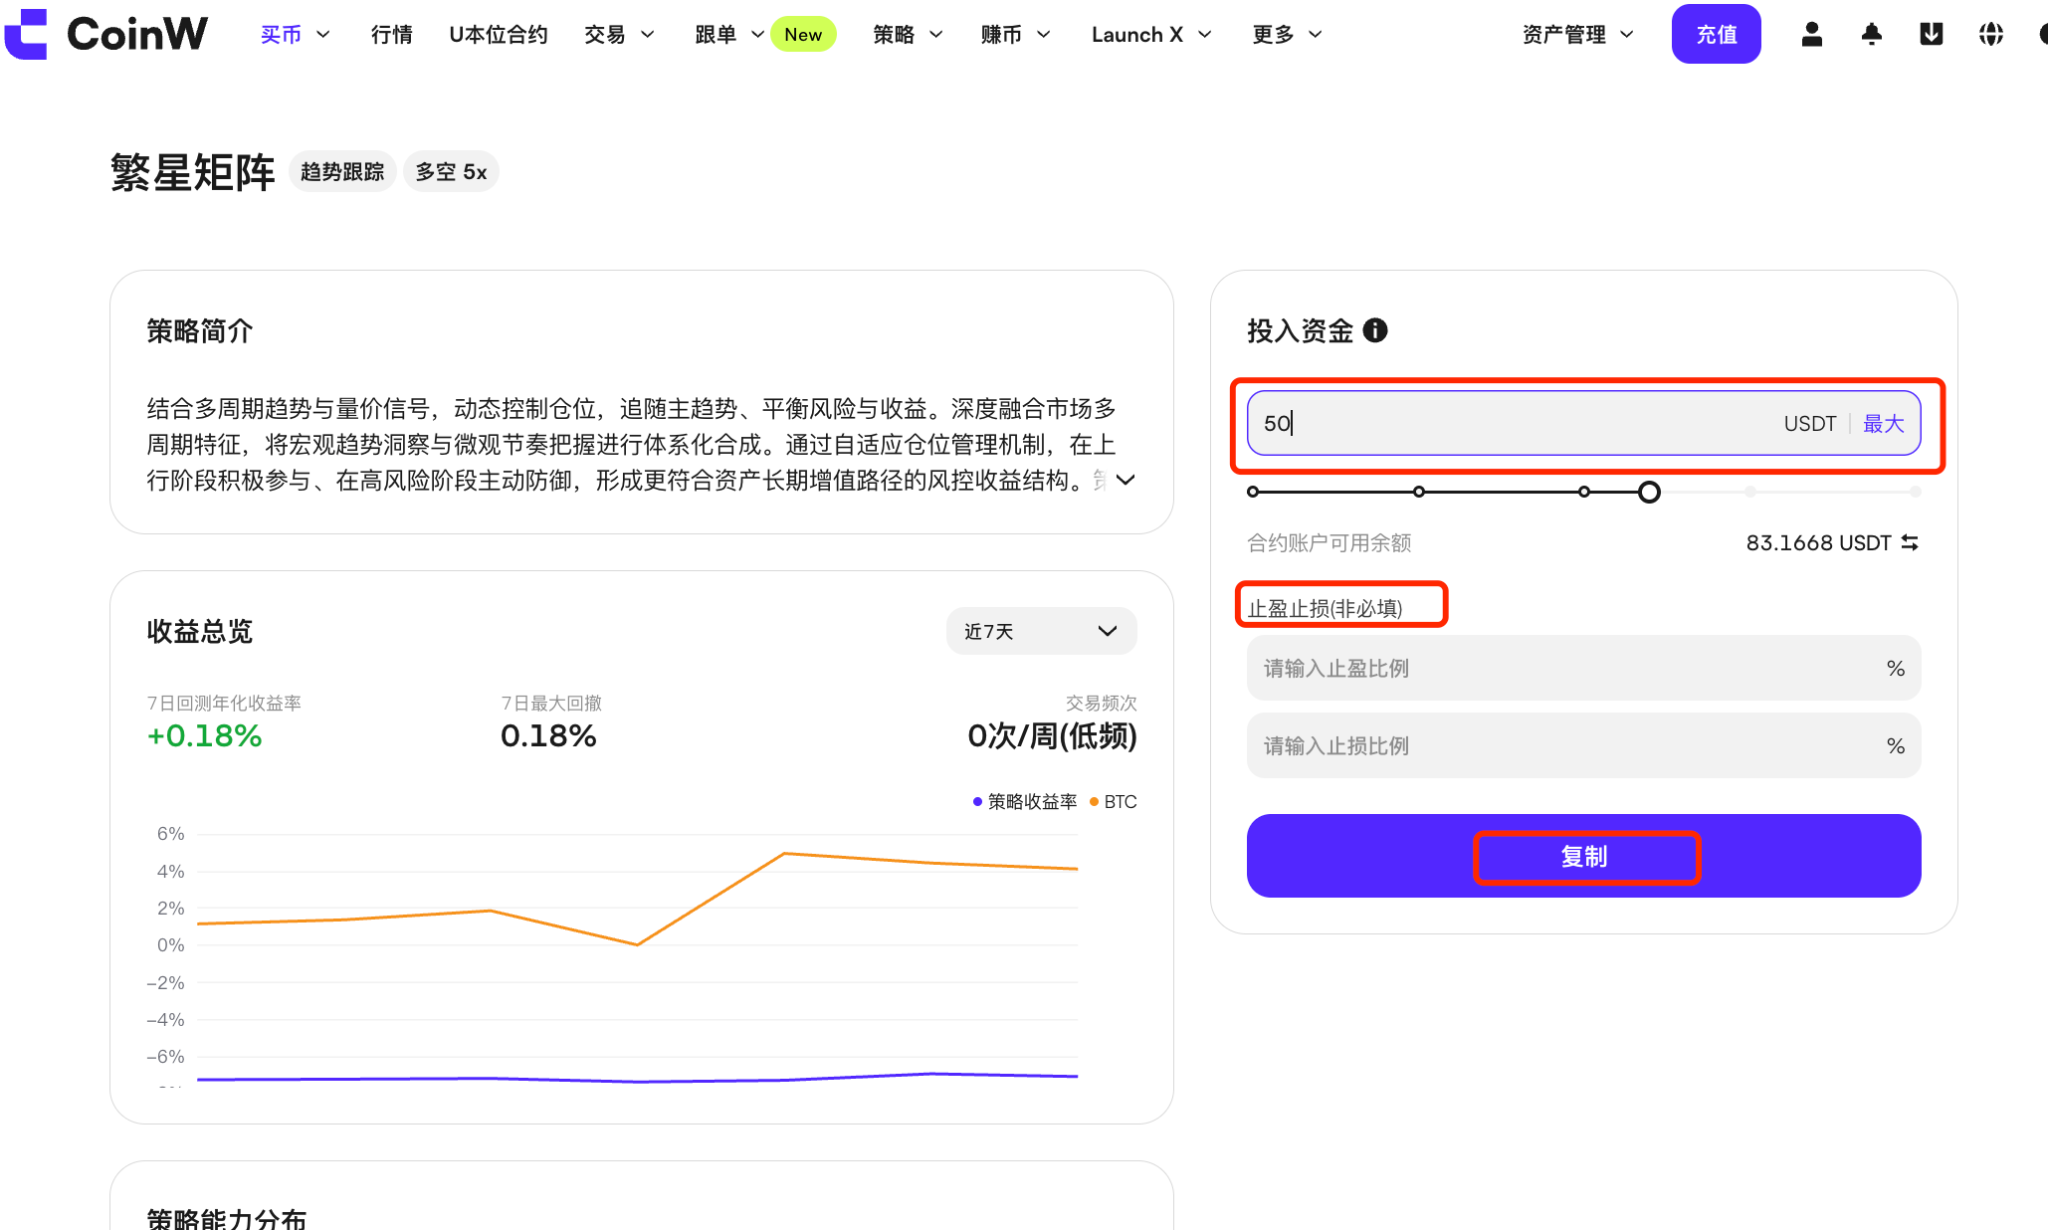The height and width of the screenshot is (1230, 2048).
Task: Toggle the 策略收益率 legend item
Action: pos(1025,801)
